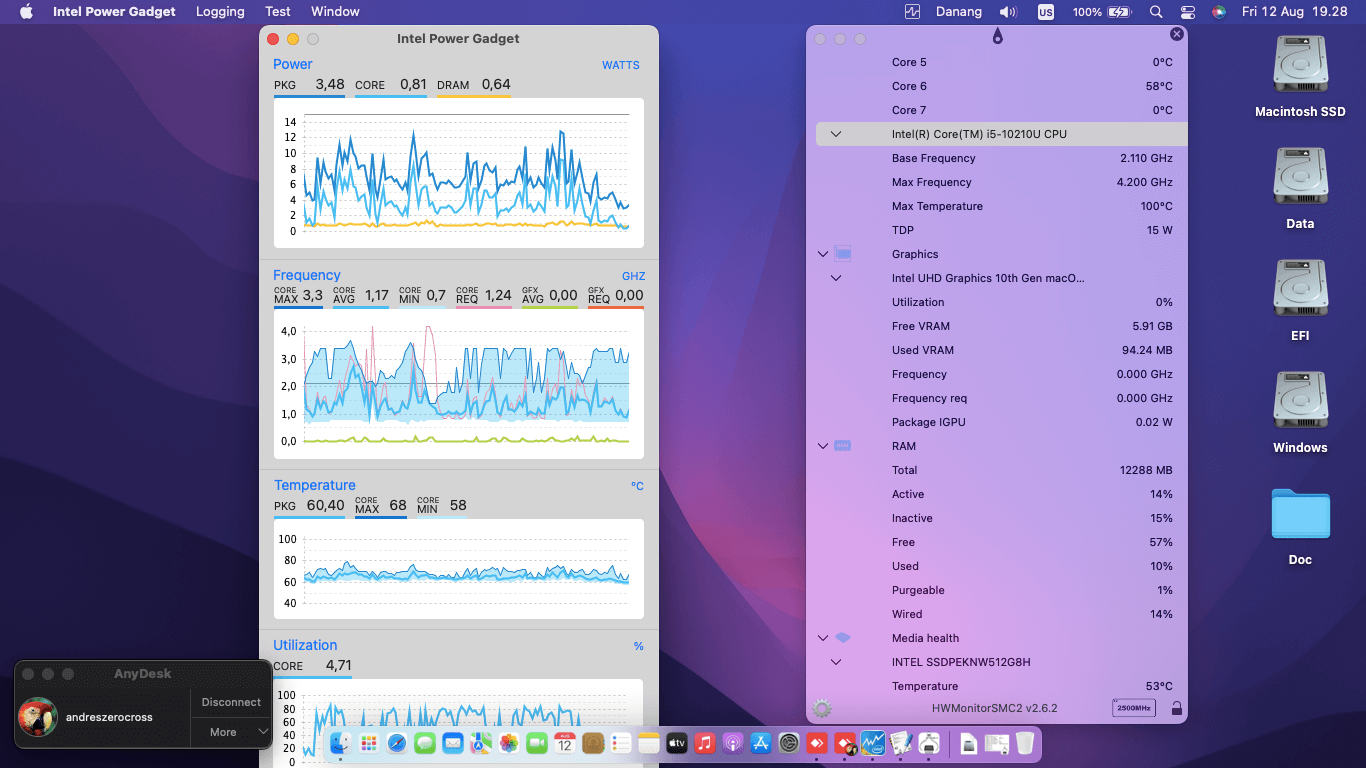Select the TDP 15 W row

point(1001,230)
